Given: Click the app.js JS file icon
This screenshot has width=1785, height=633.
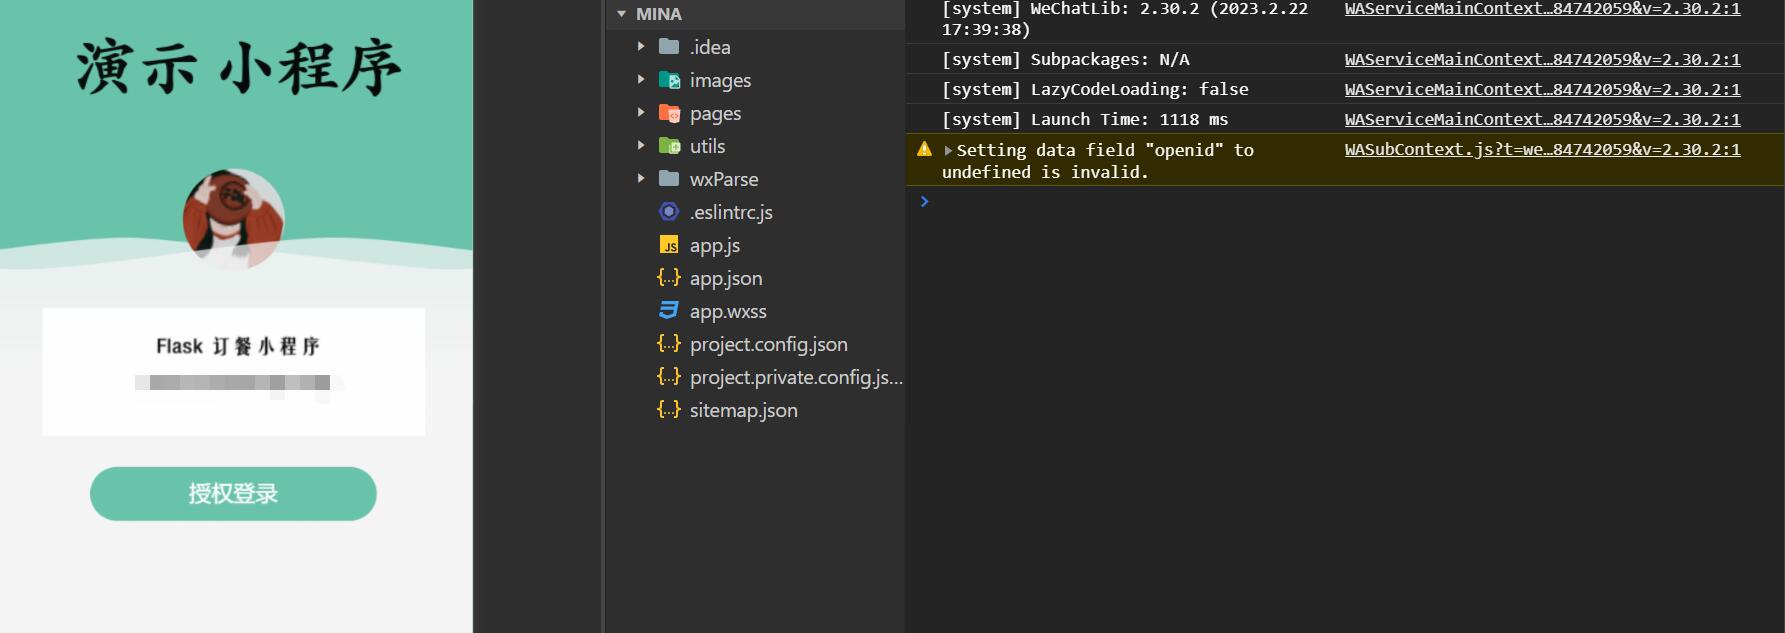Looking at the screenshot, I should click(x=669, y=245).
